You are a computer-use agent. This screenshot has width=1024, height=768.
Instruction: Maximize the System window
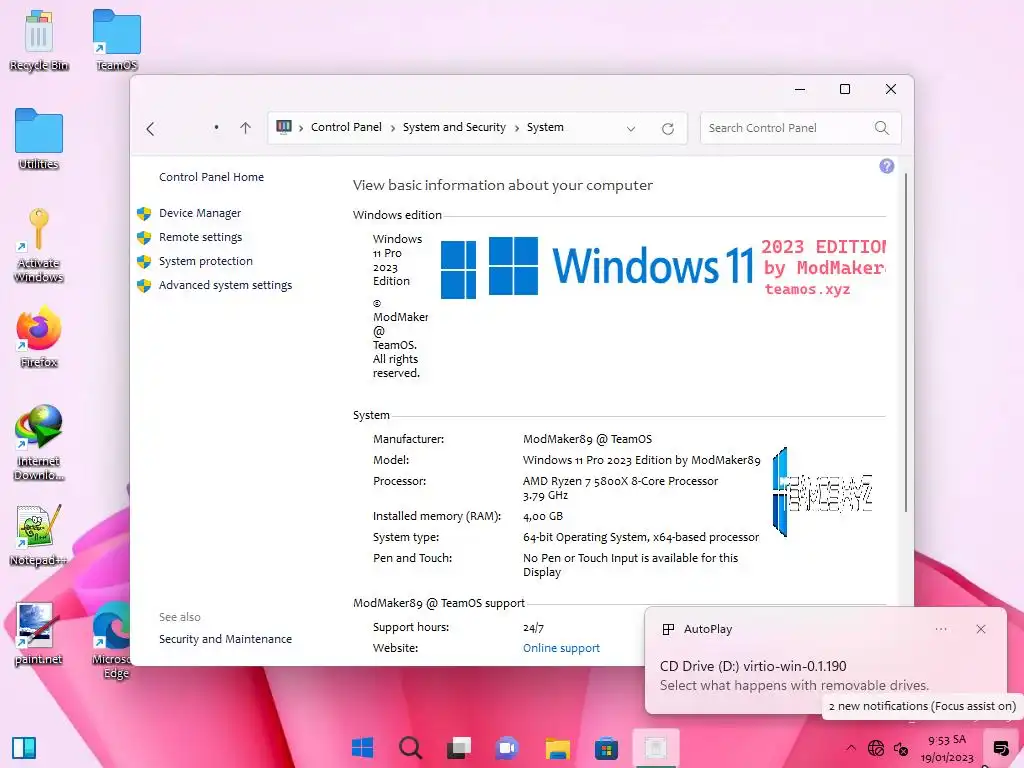click(844, 89)
